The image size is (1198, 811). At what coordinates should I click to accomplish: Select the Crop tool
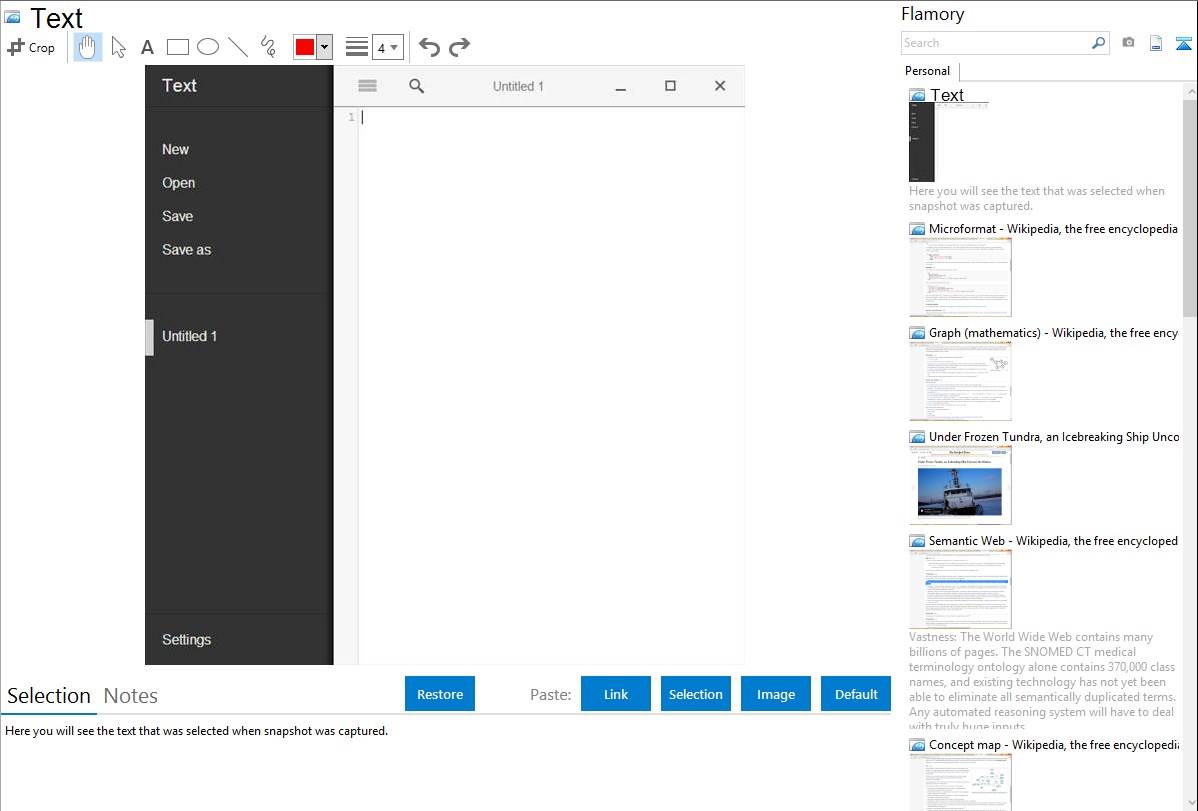[x=31, y=47]
